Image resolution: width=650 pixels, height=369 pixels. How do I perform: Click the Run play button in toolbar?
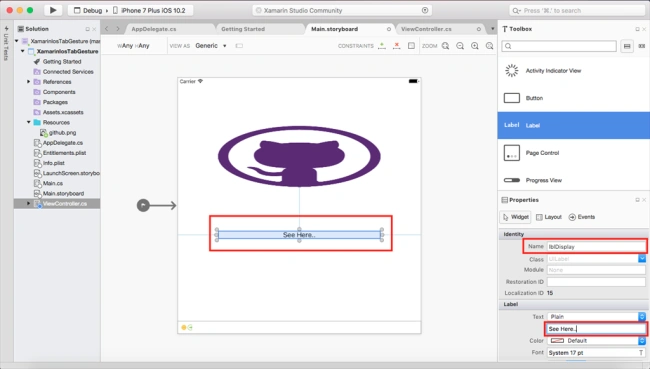point(53,10)
